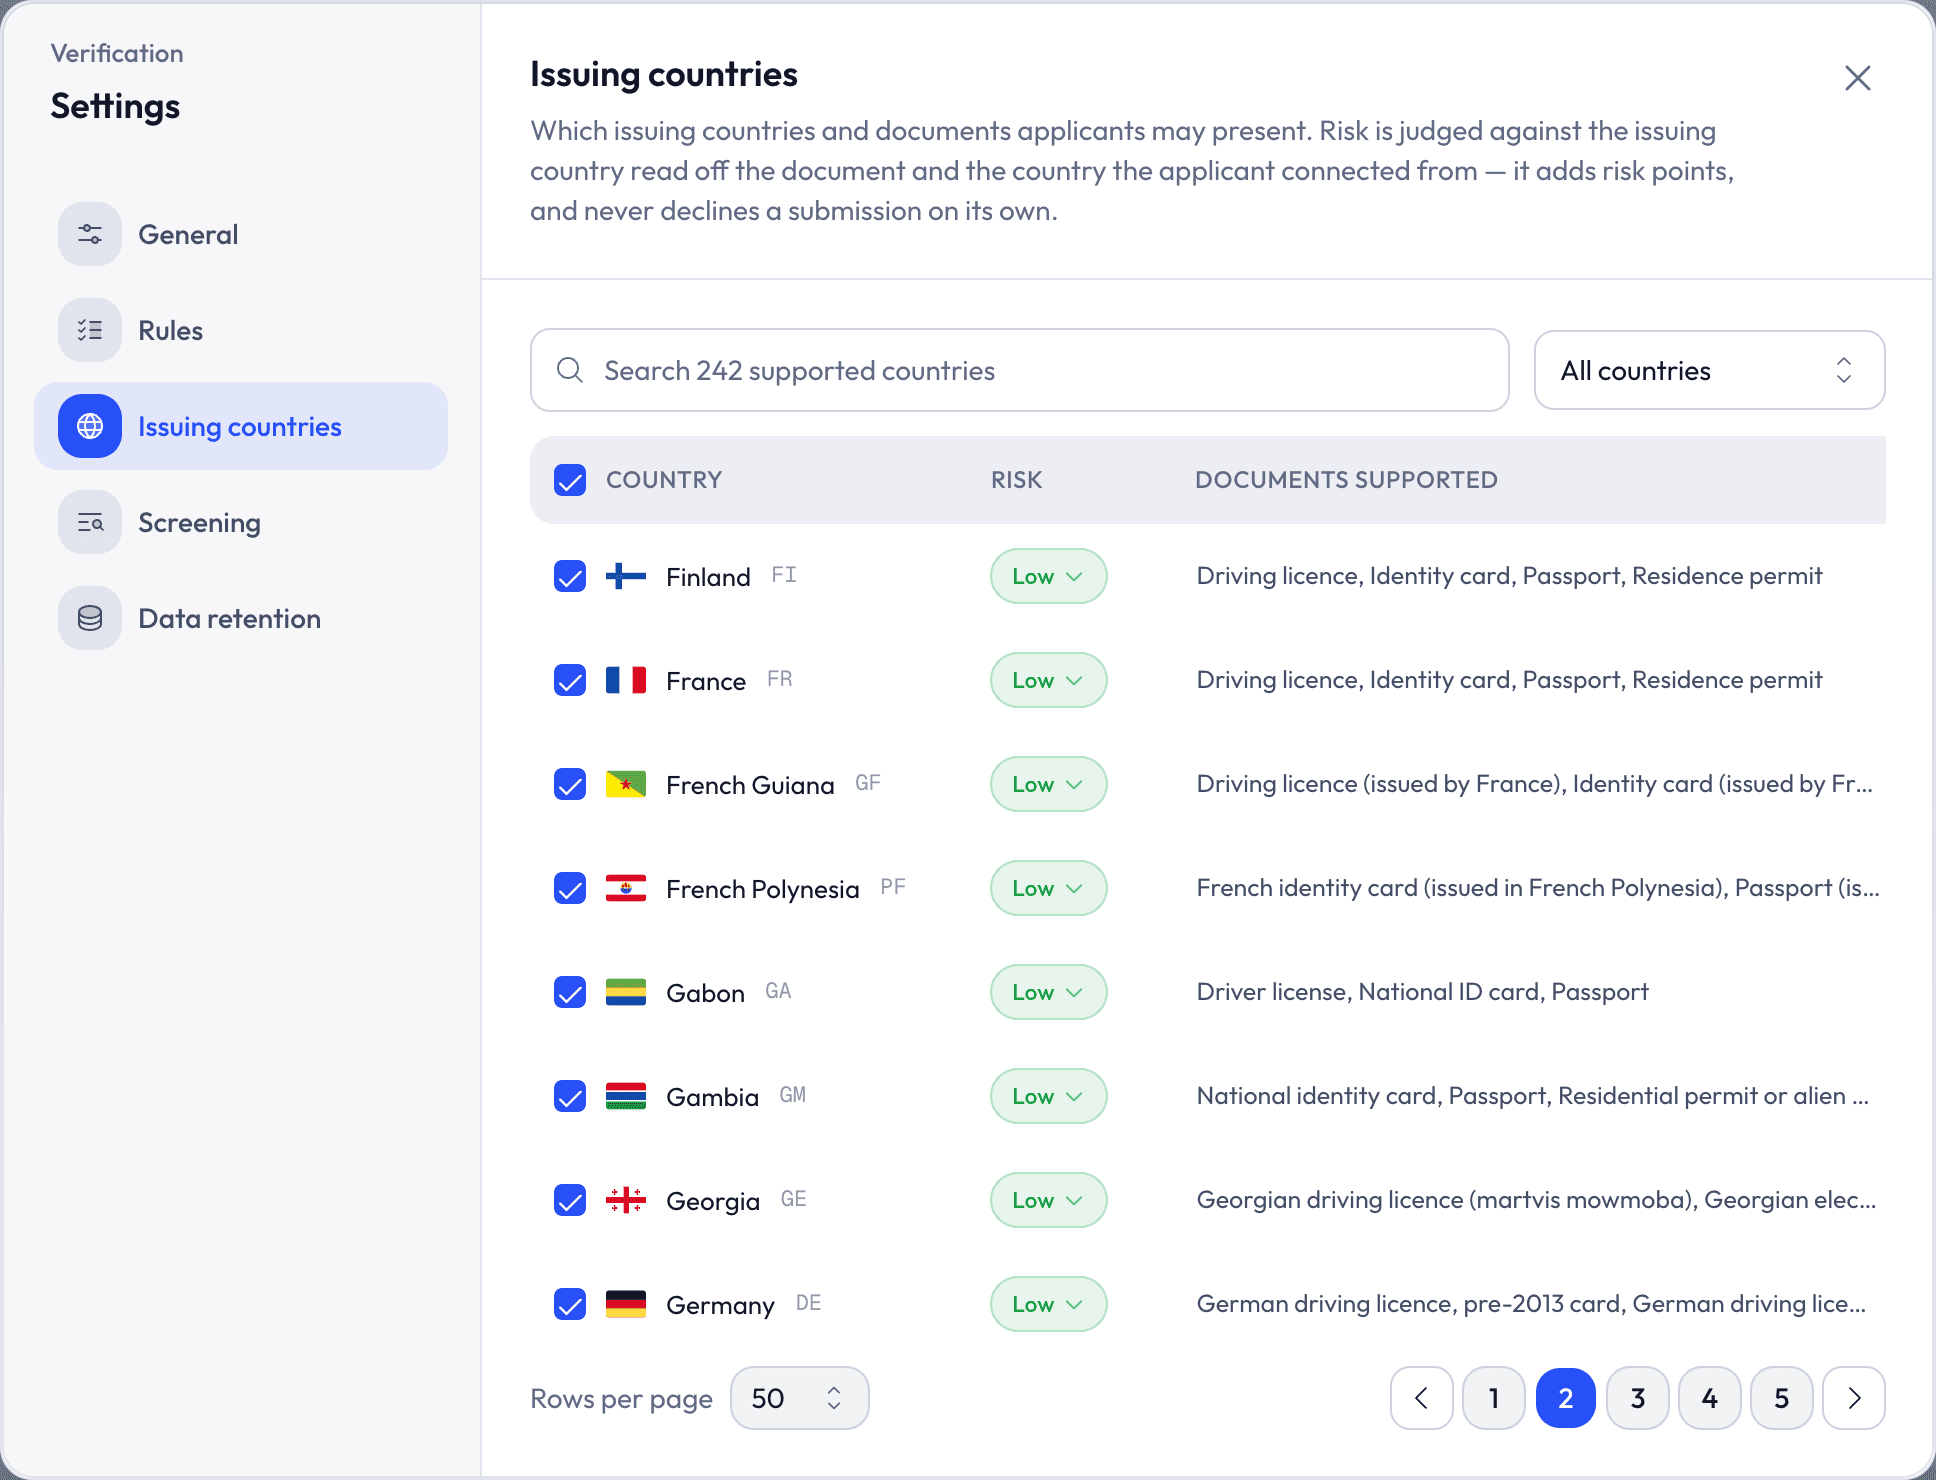Click the Rules checklist icon

tap(90, 330)
